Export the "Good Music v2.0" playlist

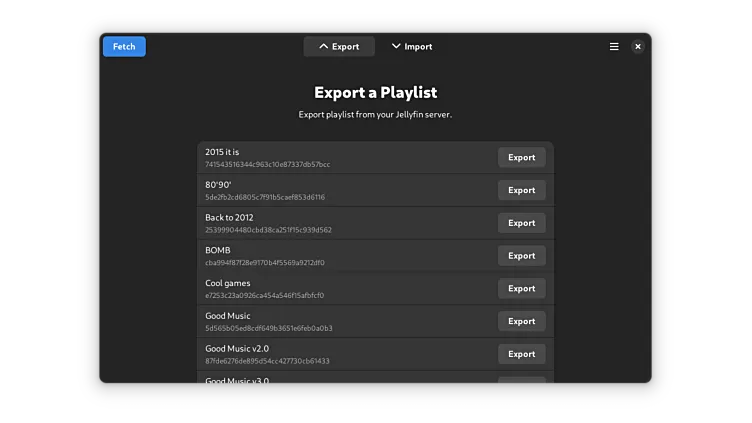coord(521,354)
